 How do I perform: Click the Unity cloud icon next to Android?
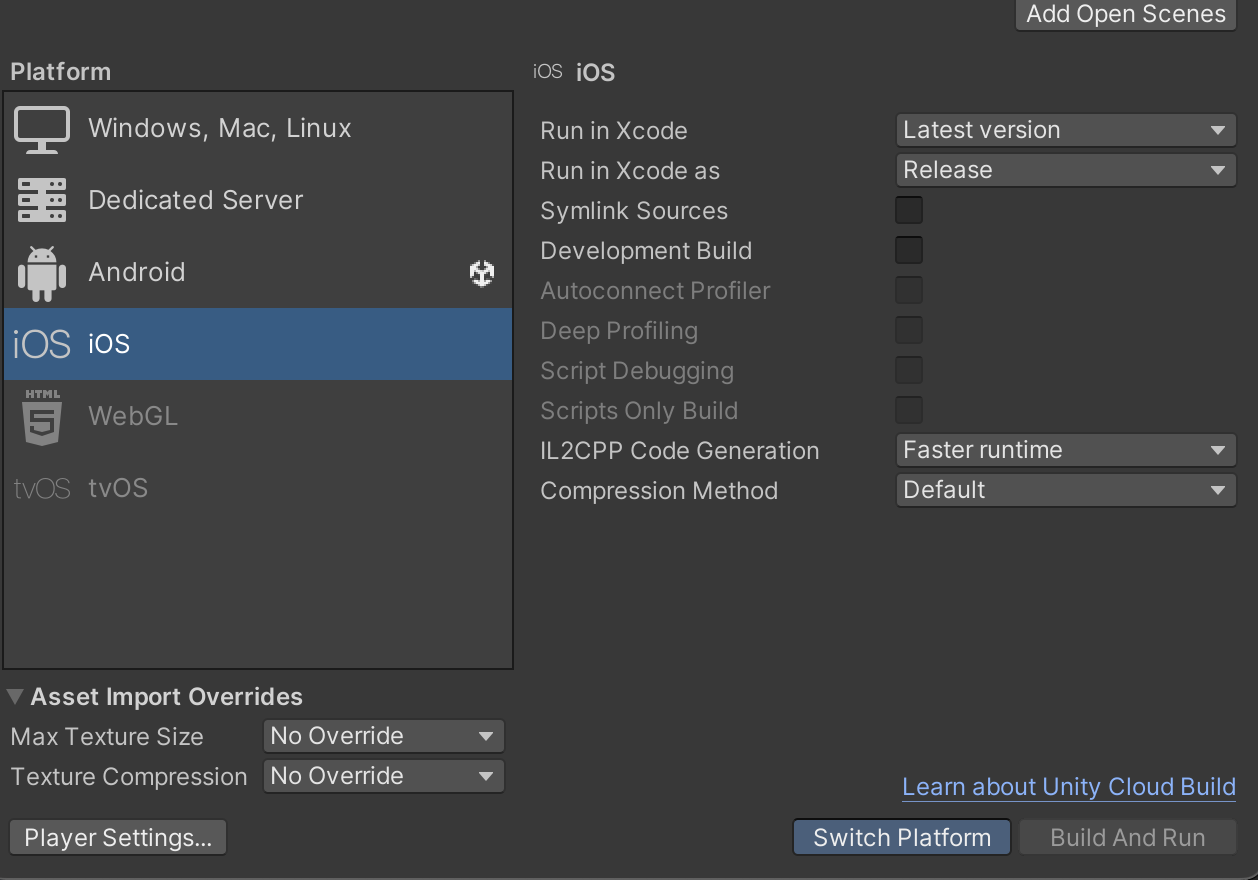[481, 273]
